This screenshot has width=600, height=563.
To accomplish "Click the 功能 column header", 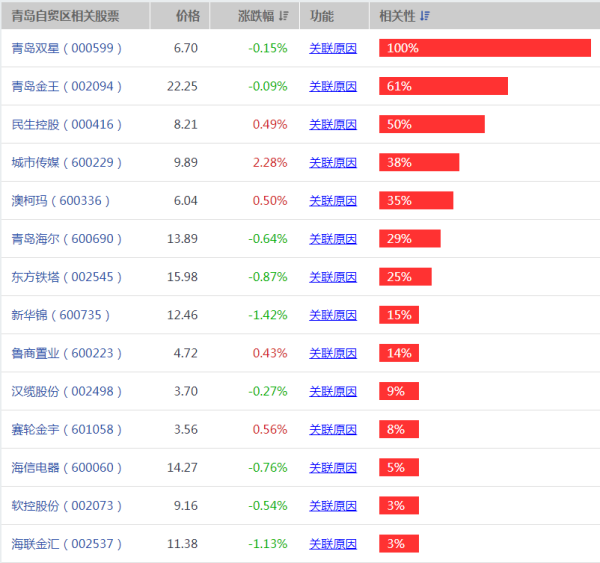I will [x=334, y=15].
